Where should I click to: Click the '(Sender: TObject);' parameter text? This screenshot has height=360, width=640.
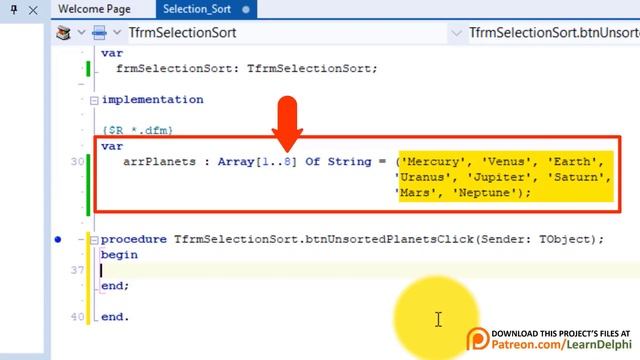(x=539, y=239)
